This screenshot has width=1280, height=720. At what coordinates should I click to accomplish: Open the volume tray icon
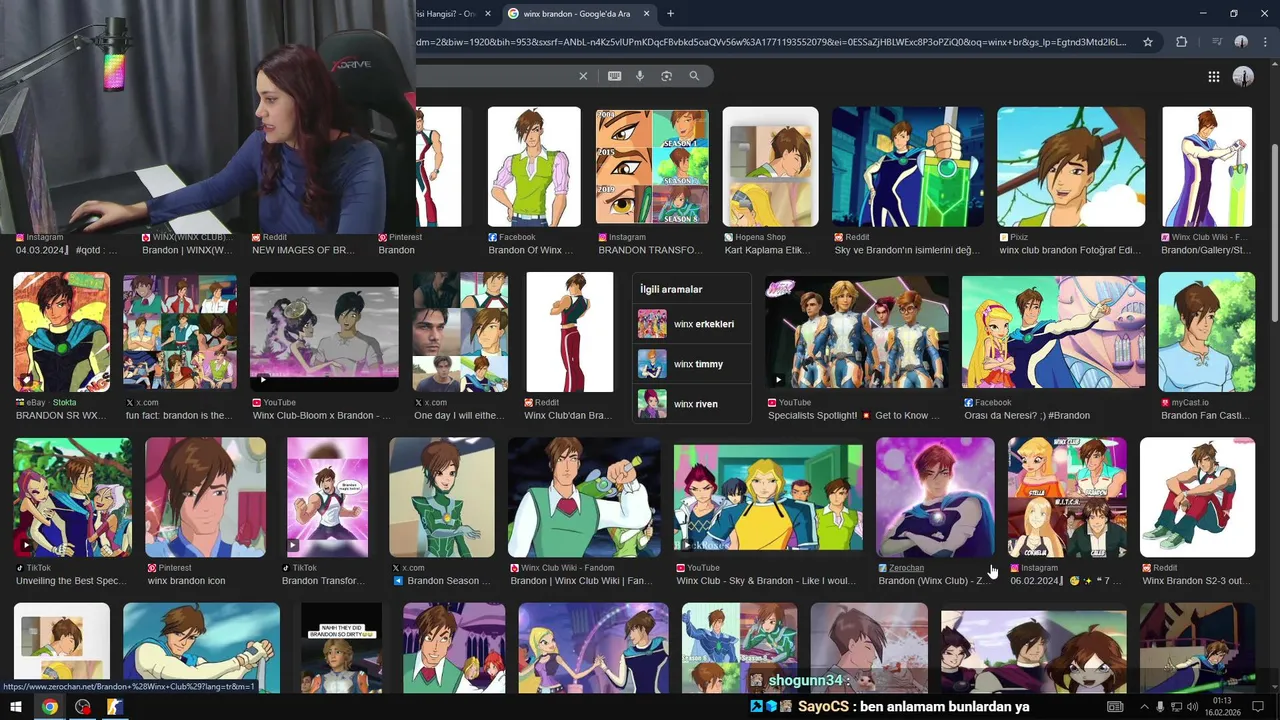click(x=1192, y=707)
